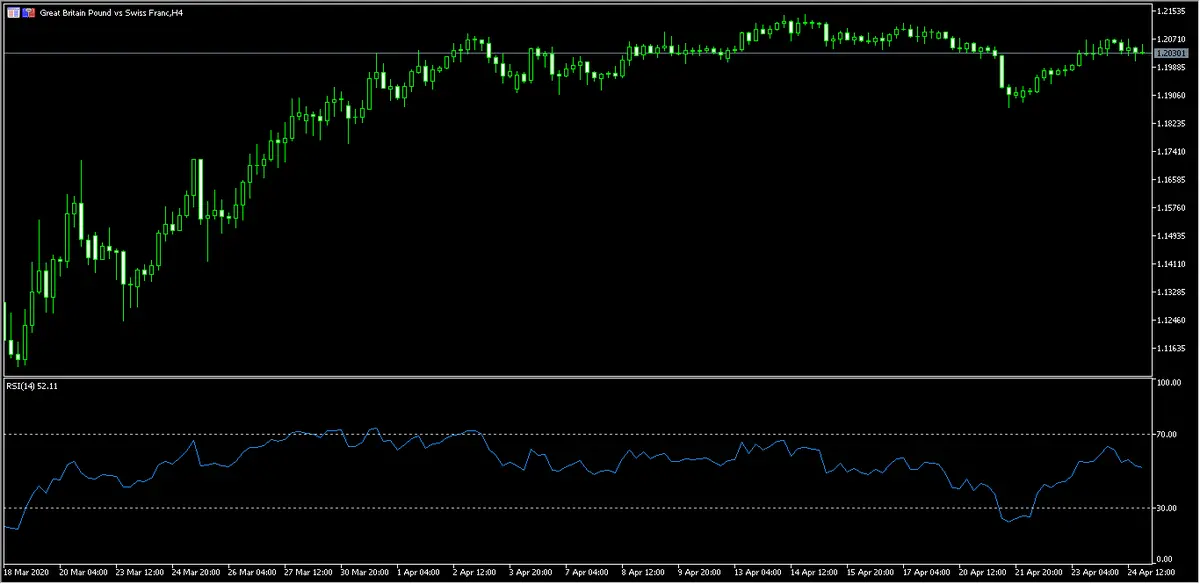Click the 1.15760 price scale value

(1171, 208)
